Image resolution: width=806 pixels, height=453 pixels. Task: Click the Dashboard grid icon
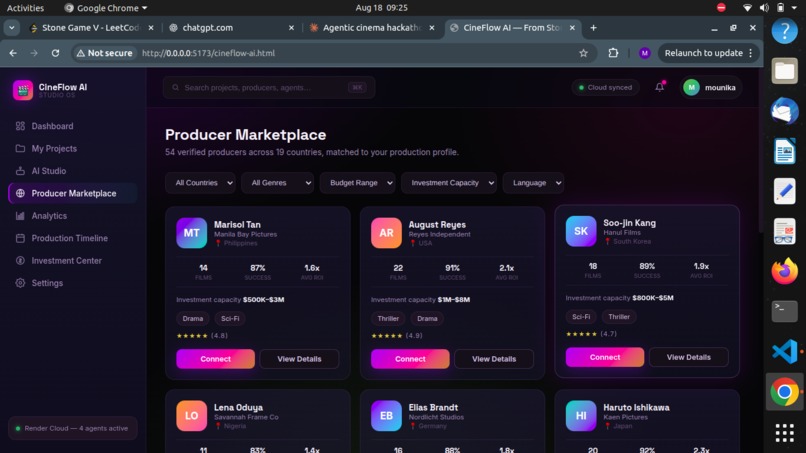click(20, 126)
